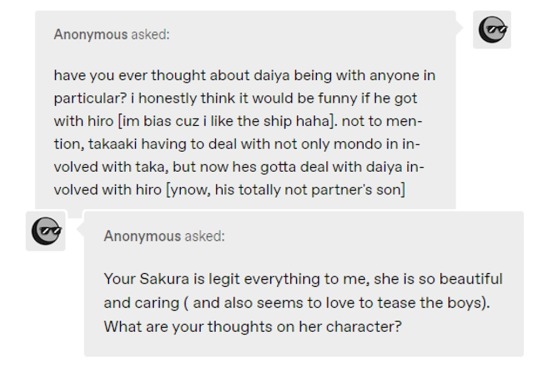Click the second ask about Sakura's character
This screenshot has height=373, width=540.
point(304,284)
